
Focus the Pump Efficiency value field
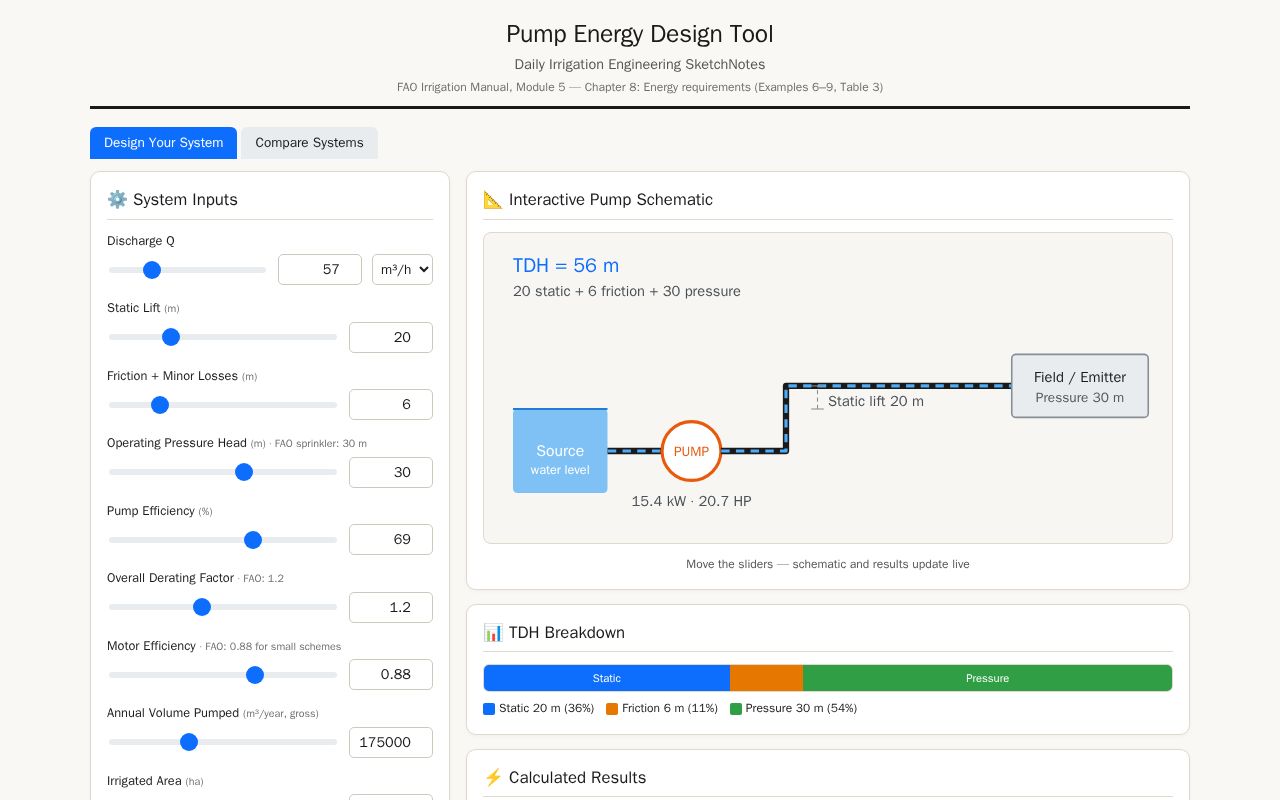391,540
